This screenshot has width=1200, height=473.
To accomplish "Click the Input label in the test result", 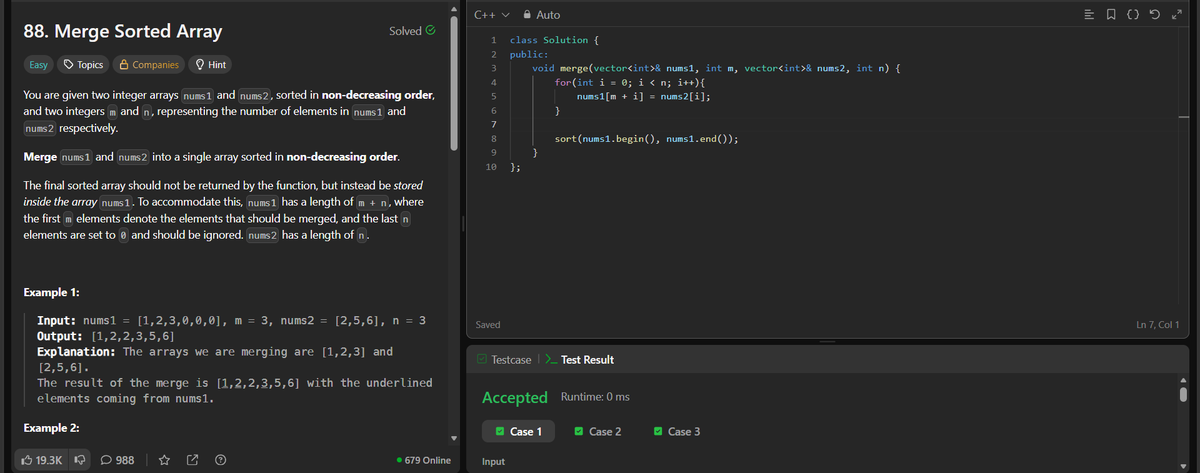I will coord(493,462).
